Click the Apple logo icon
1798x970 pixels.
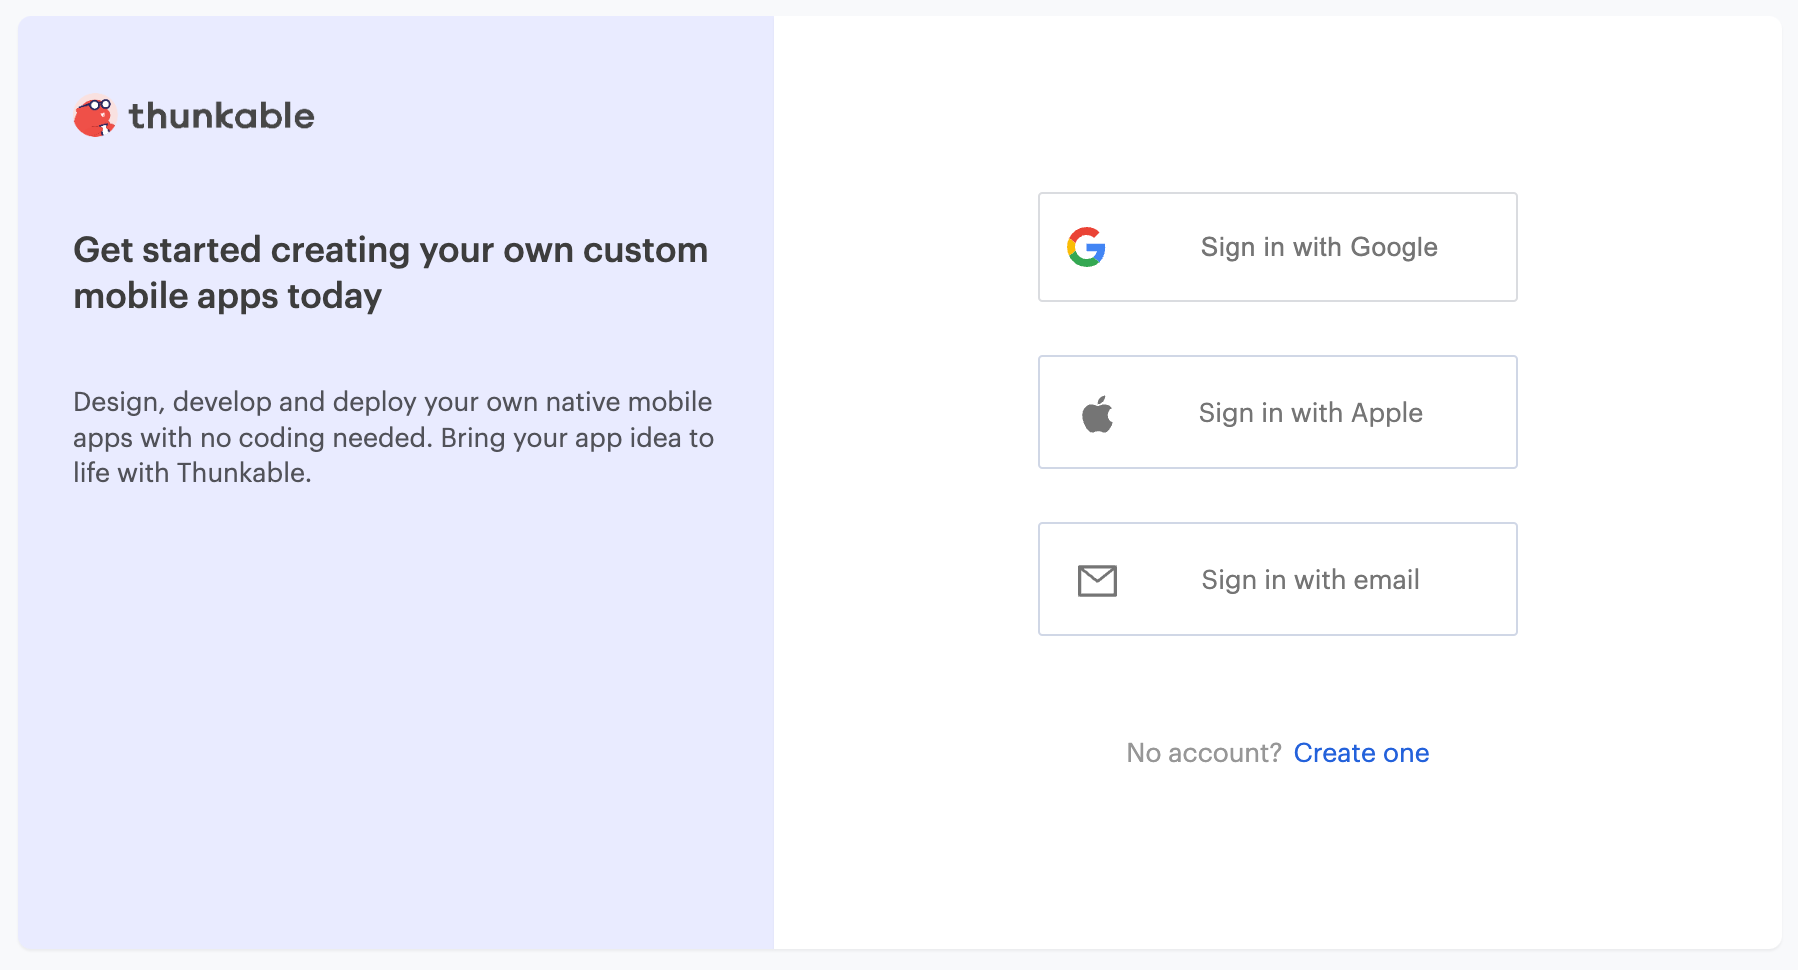[x=1097, y=413]
